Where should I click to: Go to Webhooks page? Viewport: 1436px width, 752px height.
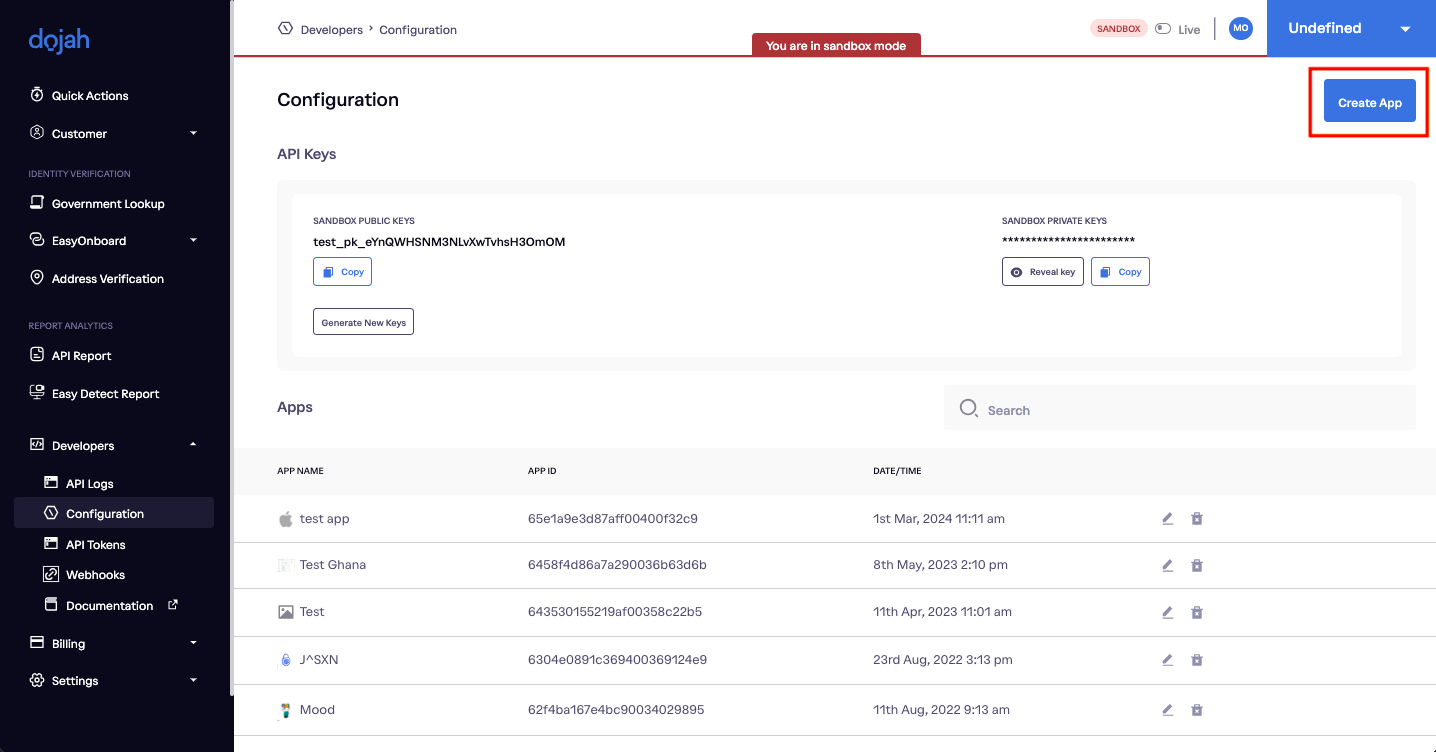95,575
